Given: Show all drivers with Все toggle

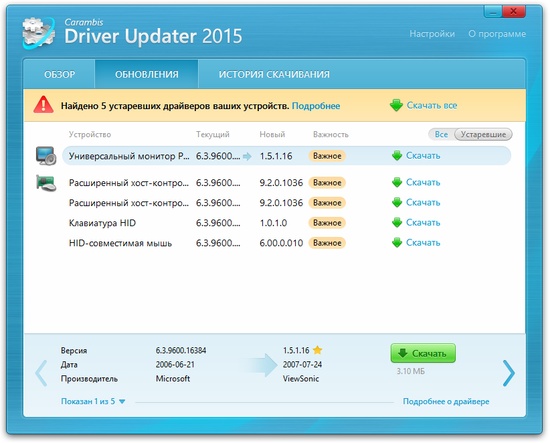Looking at the screenshot, I should pyautogui.click(x=441, y=134).
